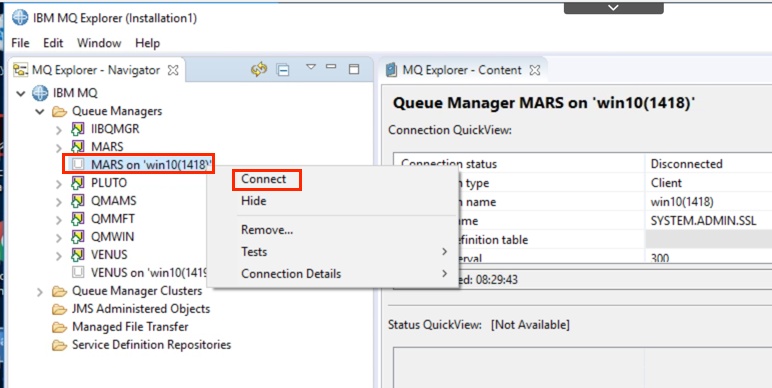
Task: Click the Queue Manager Clusters folder icon
Action: pos(60,291)
